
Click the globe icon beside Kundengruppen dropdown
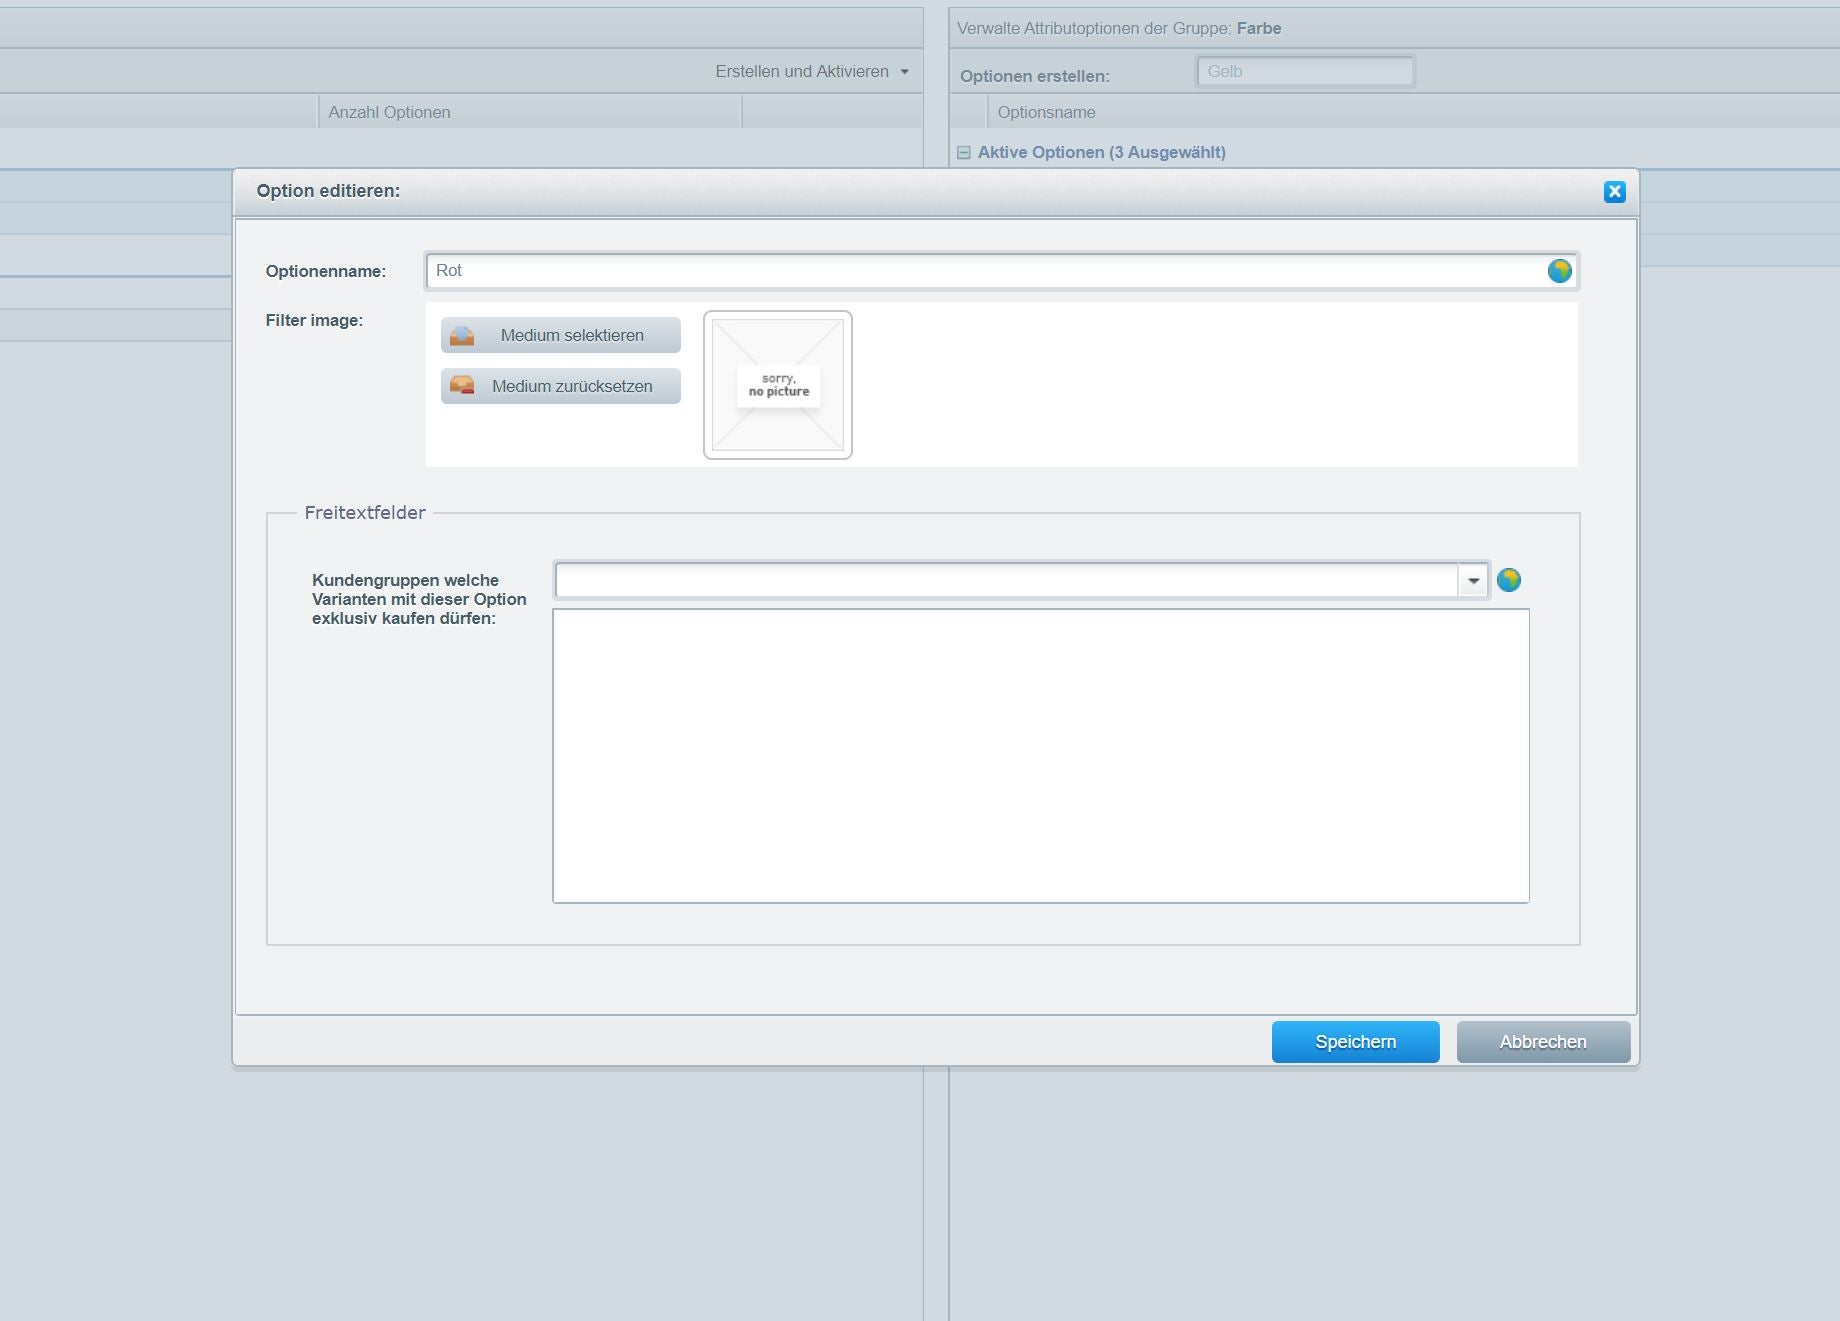tap(1508, 580)
